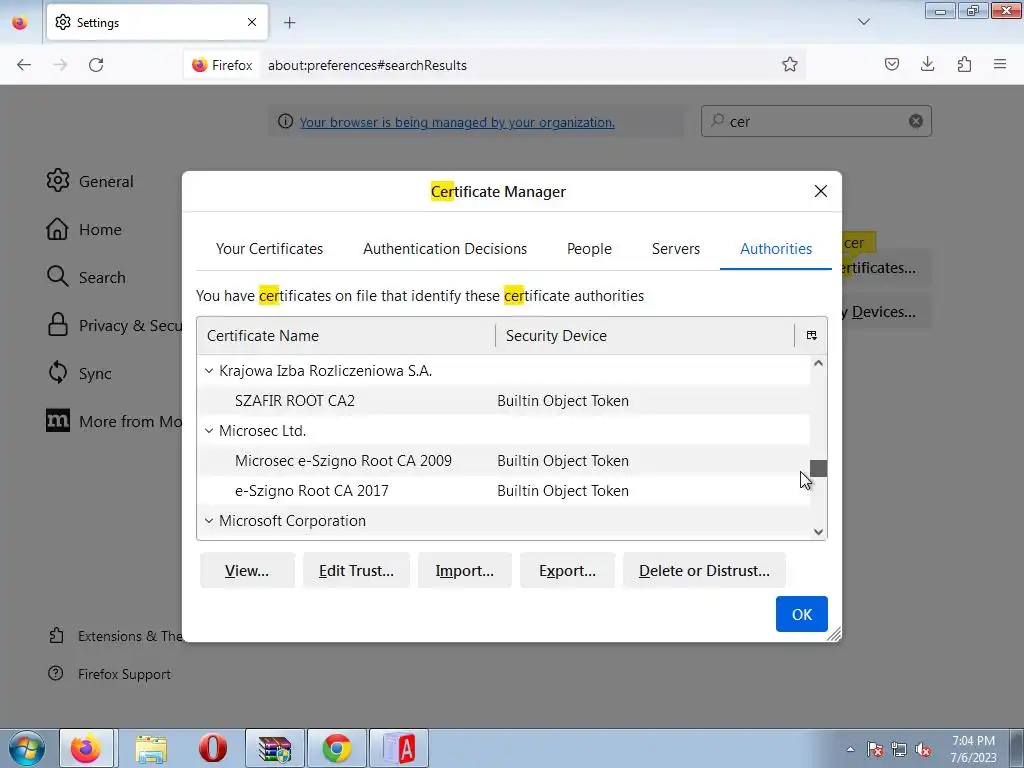Open Firefox Support link
1024x768 pixels.
[x=109, y=674]
